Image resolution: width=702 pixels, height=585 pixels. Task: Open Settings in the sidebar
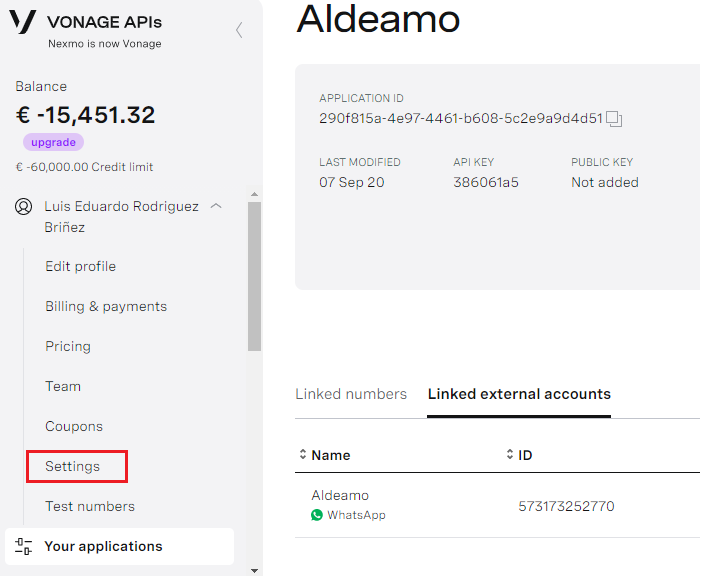click(73, 466)
